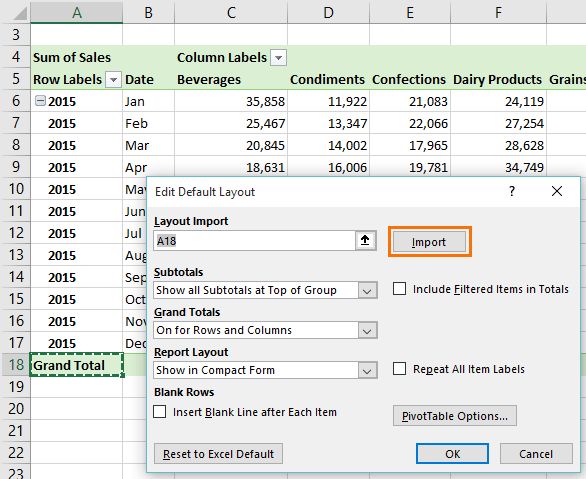Open the Column Labels filter dropdown
The width and height of the screenshot is (586, 479).
pyautogui.click(x=278, y=58)
